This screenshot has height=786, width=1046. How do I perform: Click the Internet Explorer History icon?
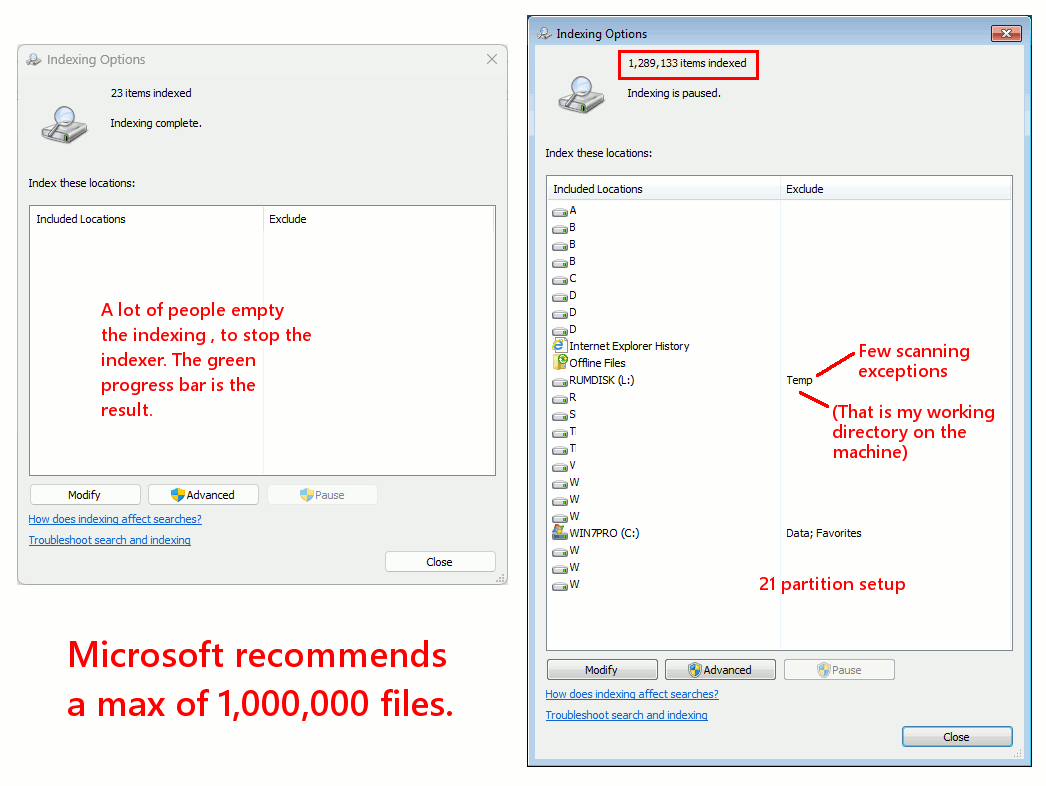(x=559, y=346)
